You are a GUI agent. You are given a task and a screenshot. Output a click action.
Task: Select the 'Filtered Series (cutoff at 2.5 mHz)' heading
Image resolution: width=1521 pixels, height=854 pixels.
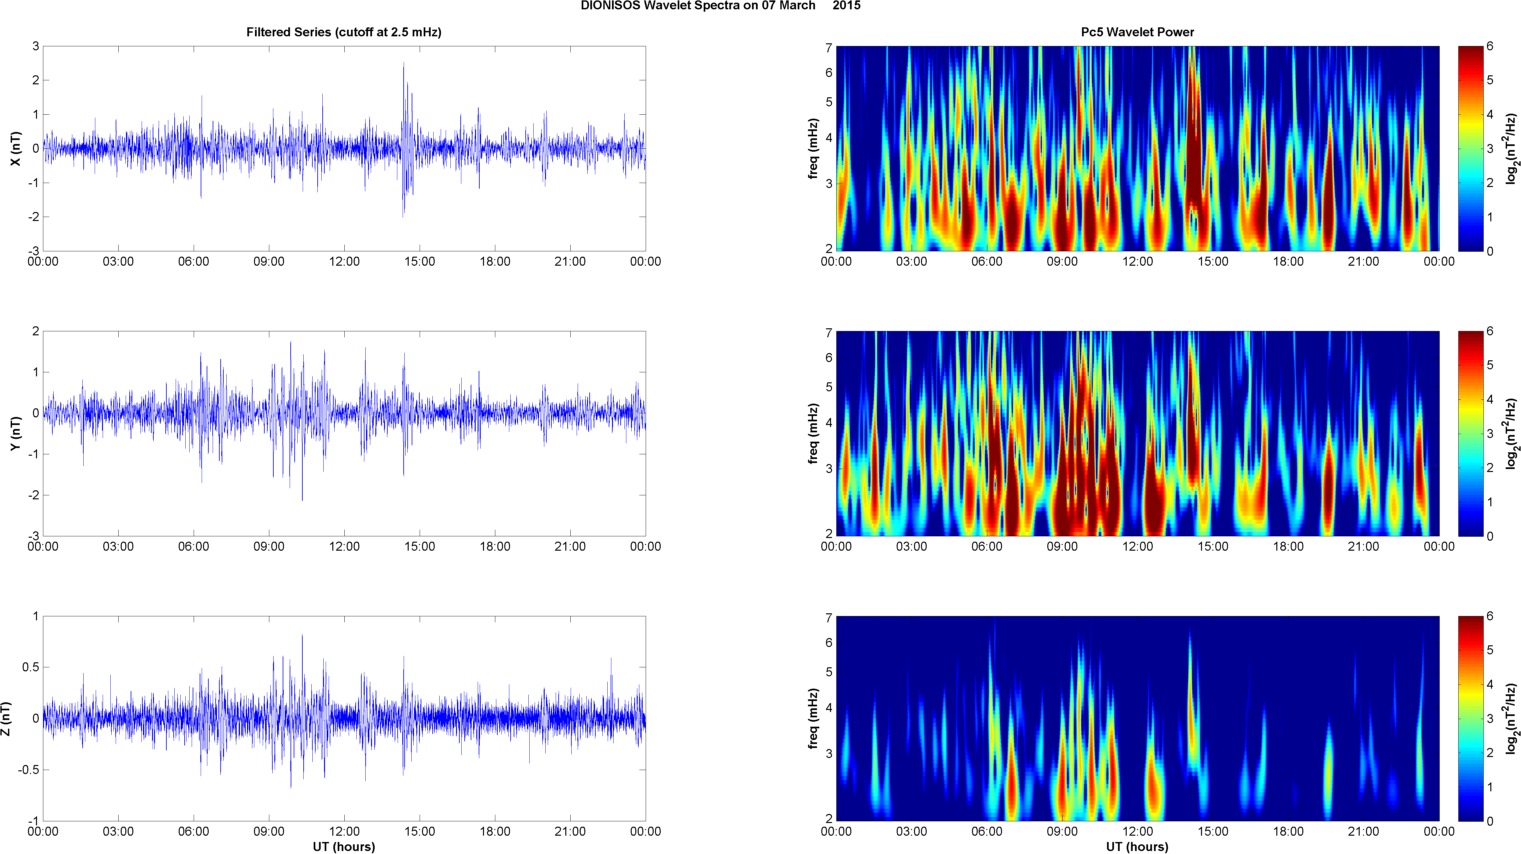click(x=344, y=32)
